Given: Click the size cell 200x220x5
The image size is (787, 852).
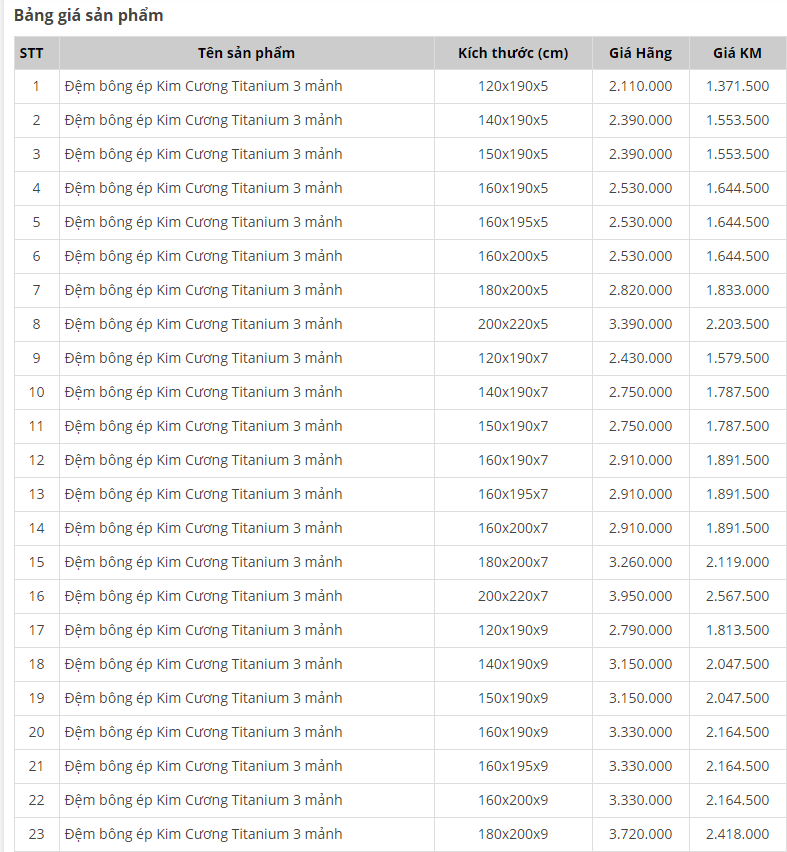Looking at the screenshot, I should tap(513, 324).
